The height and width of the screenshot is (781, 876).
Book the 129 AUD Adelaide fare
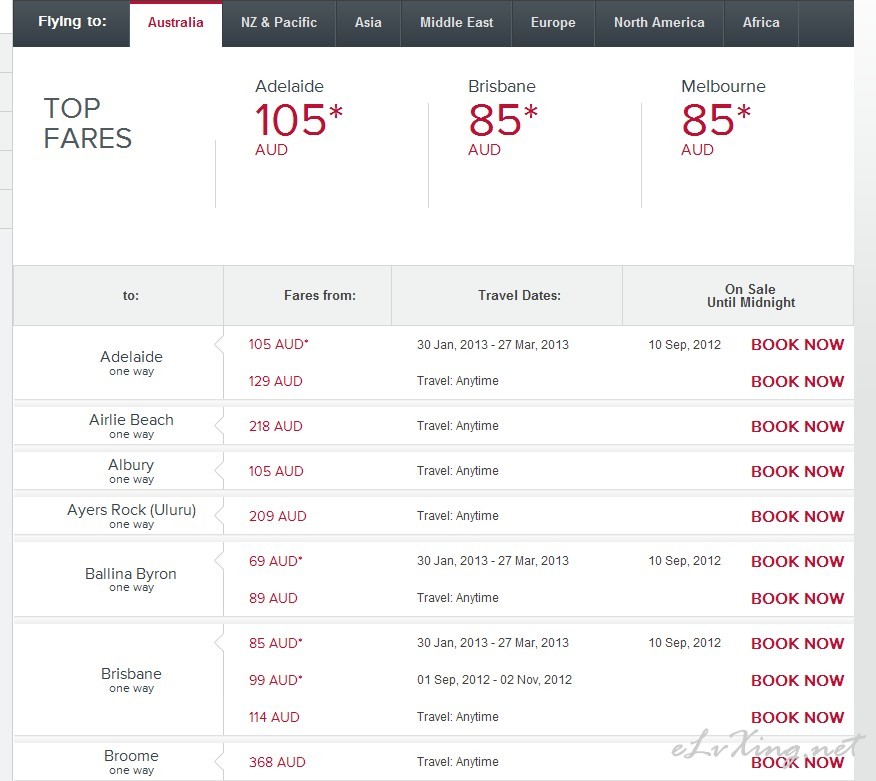click(797, 382)
